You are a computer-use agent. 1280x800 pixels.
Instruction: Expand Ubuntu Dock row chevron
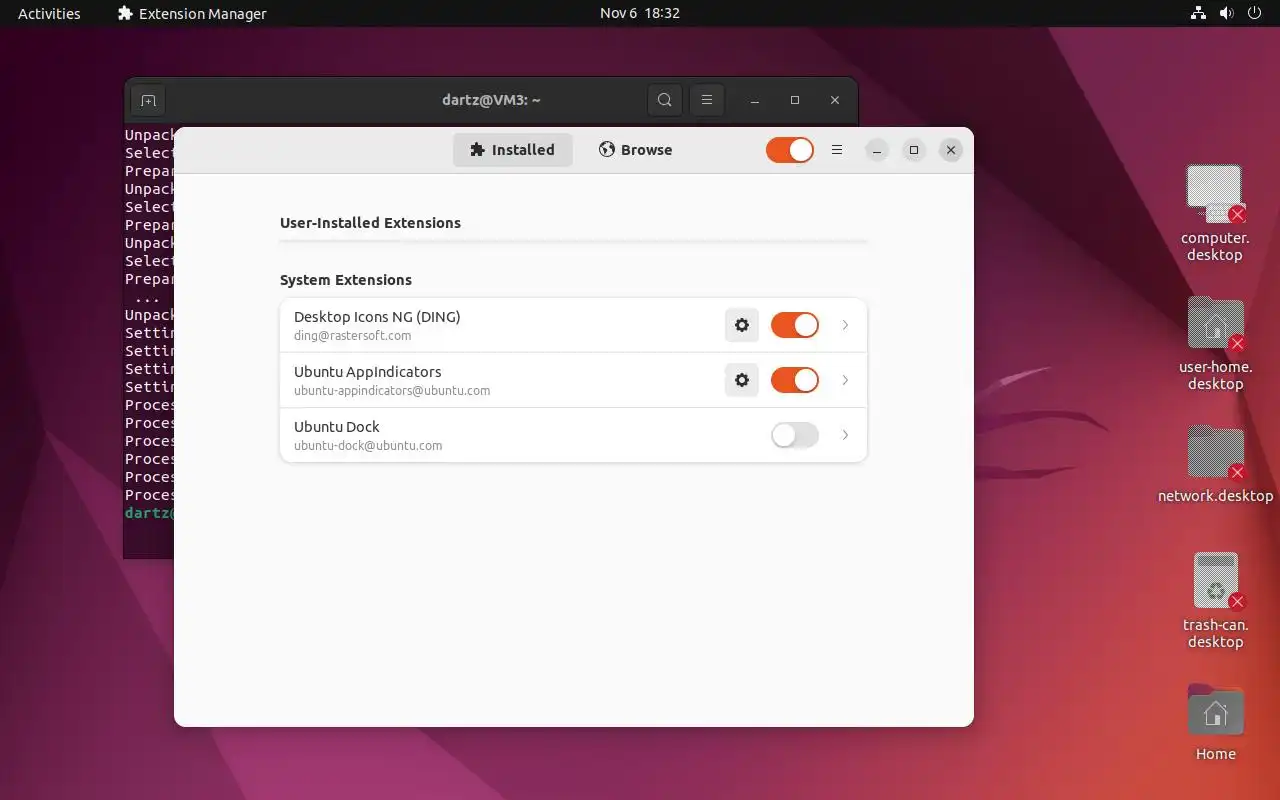pos(845,435)
